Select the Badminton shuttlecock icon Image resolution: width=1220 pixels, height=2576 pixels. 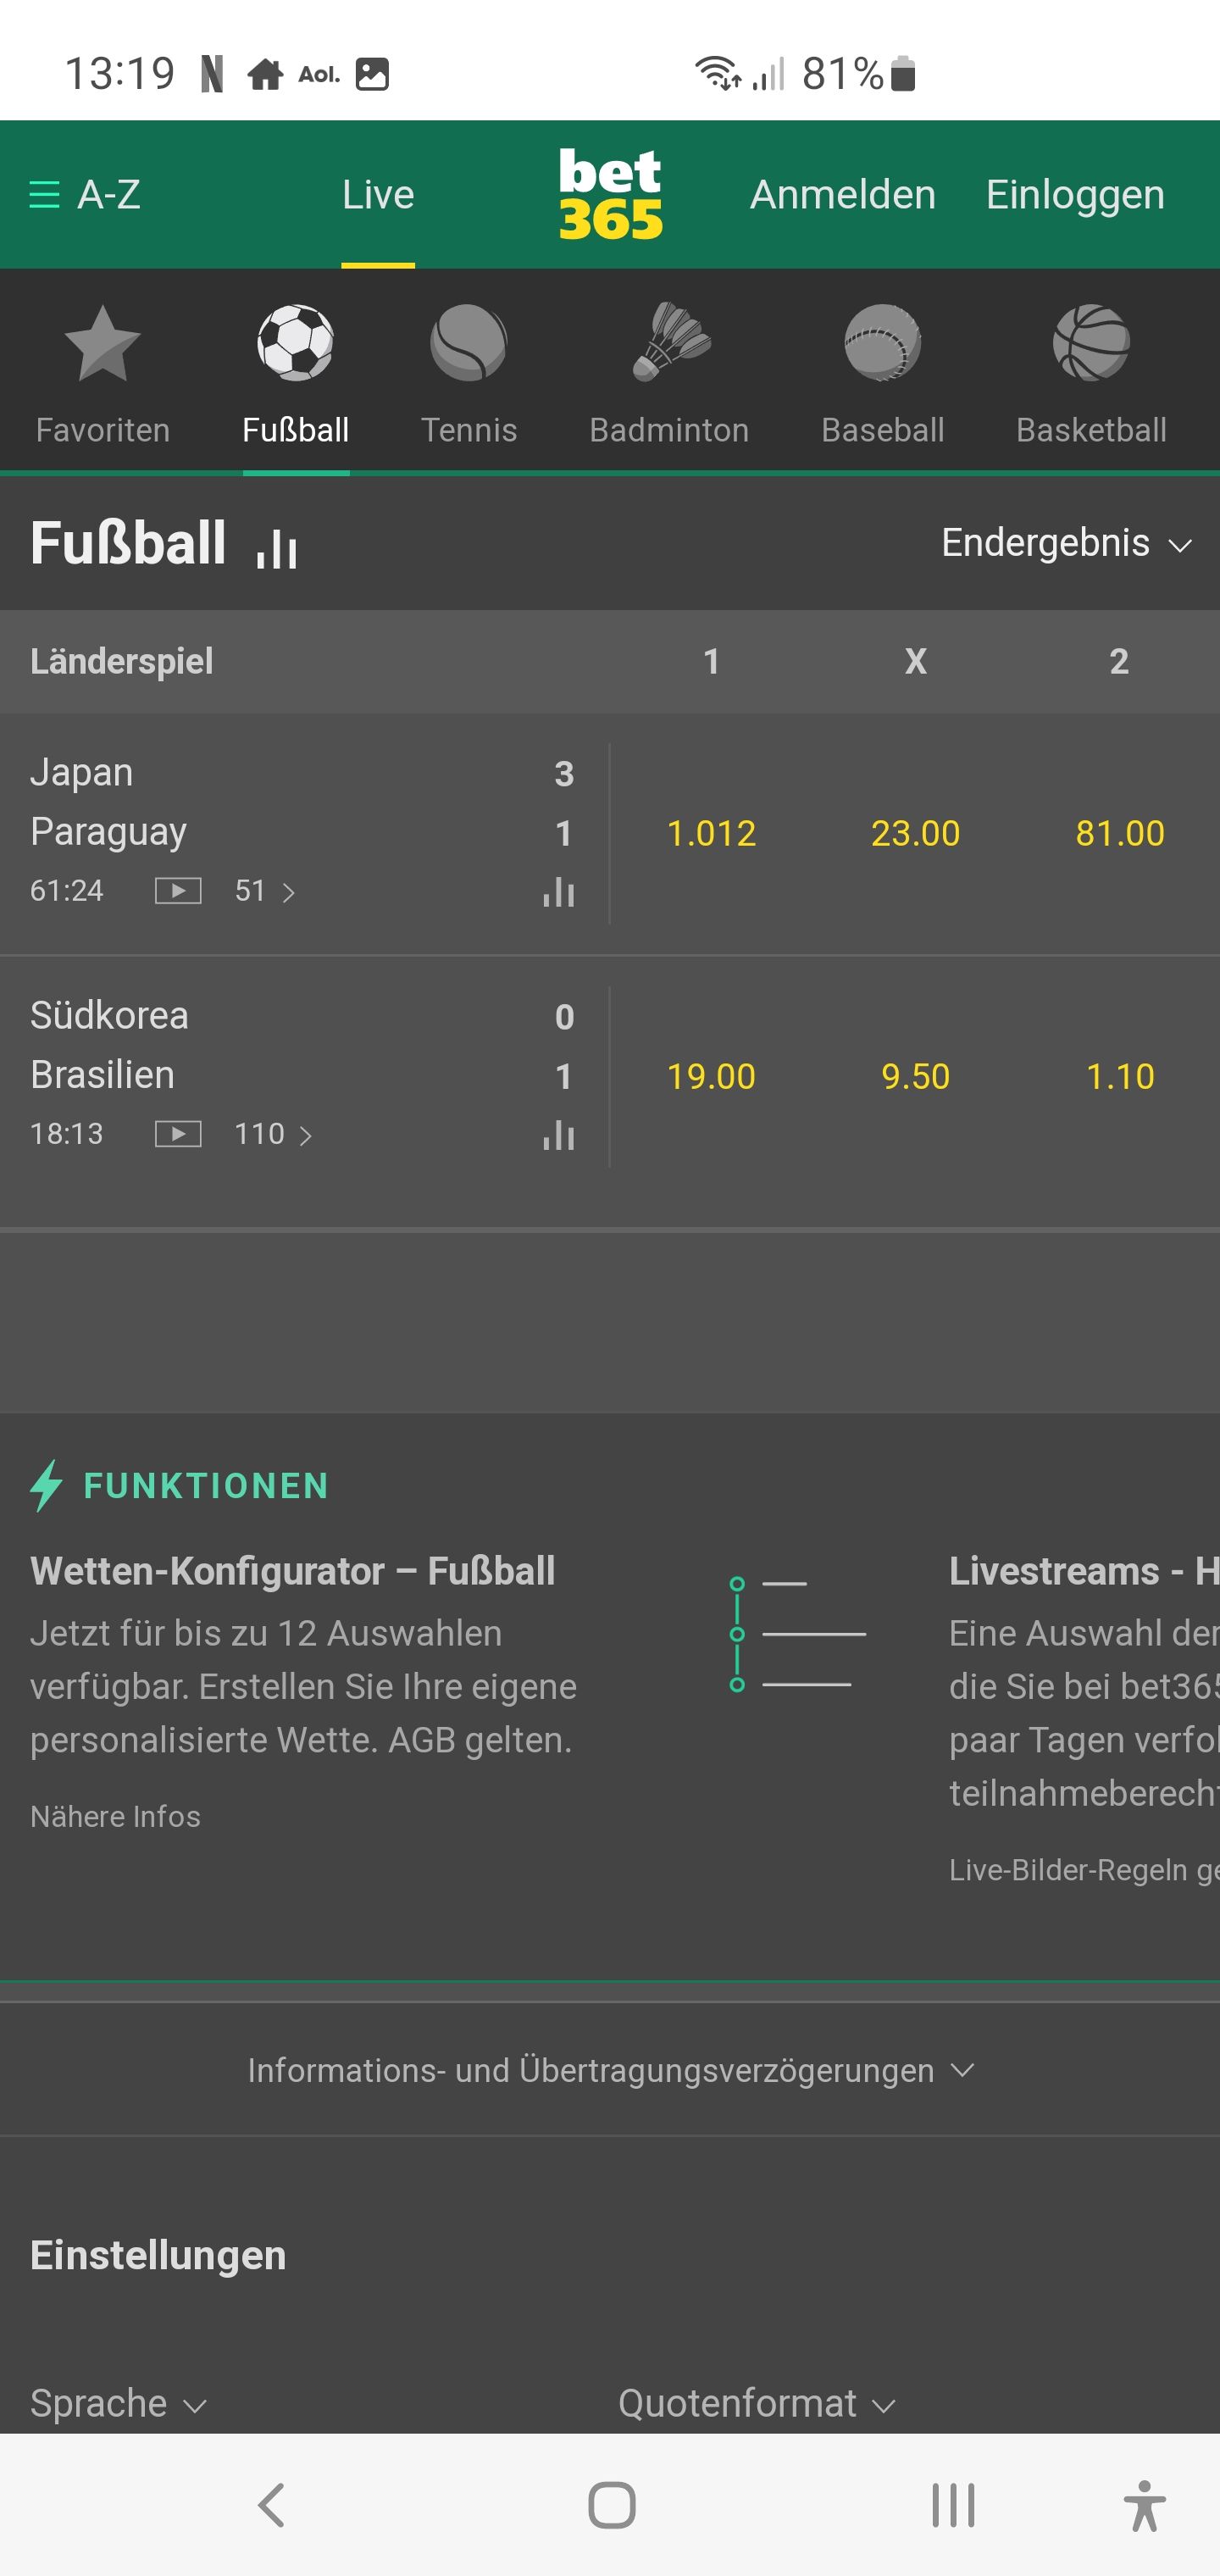tap(671, 342)
